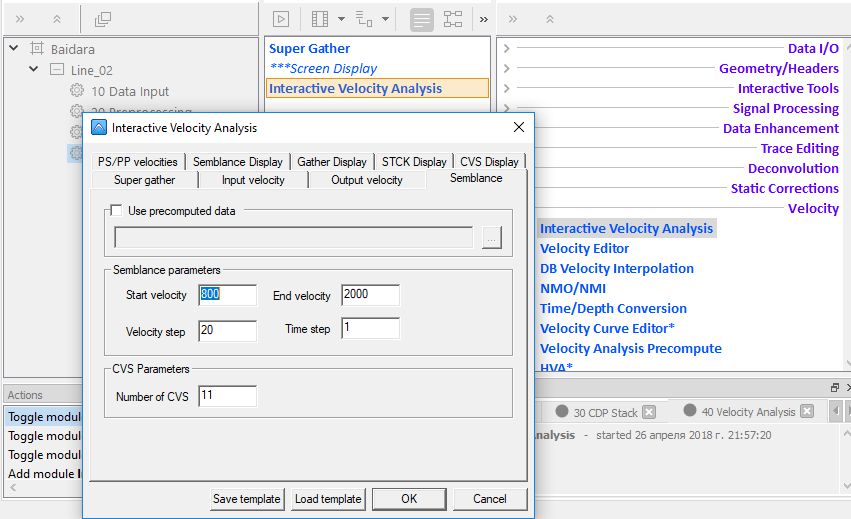Expand the Geometry/Headers module group

tap(506, 68)
